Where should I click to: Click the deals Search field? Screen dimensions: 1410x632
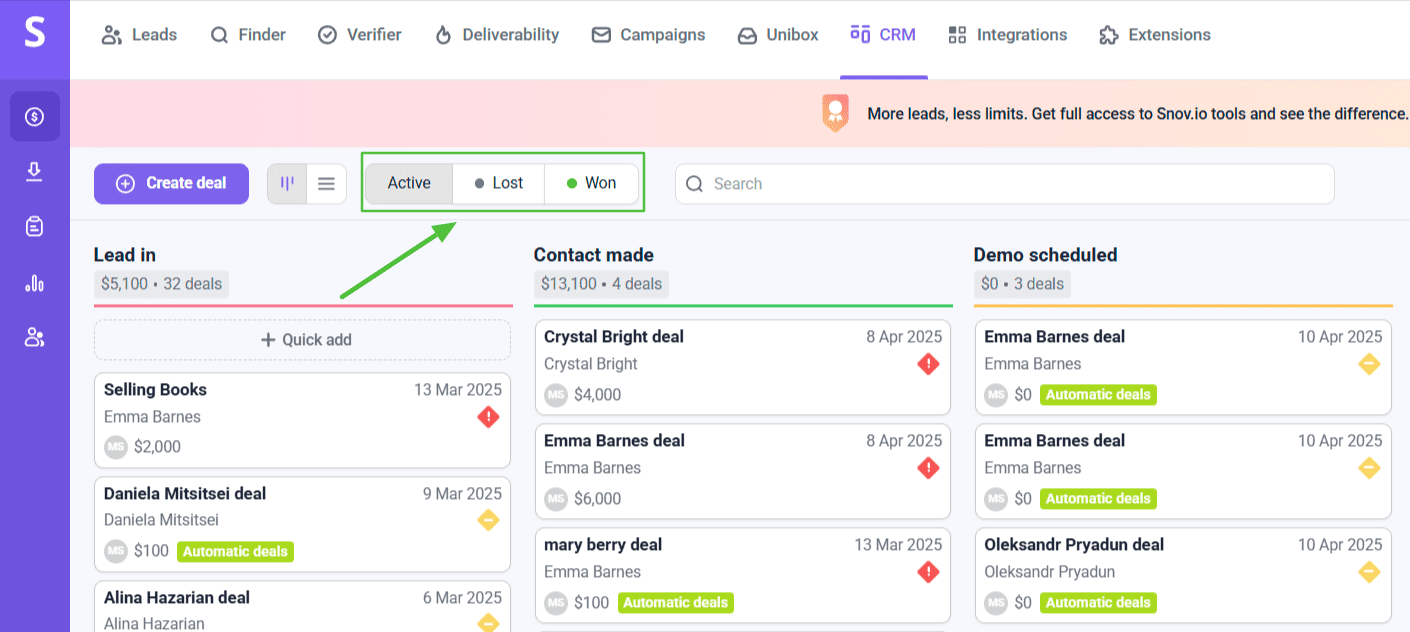1004,184
